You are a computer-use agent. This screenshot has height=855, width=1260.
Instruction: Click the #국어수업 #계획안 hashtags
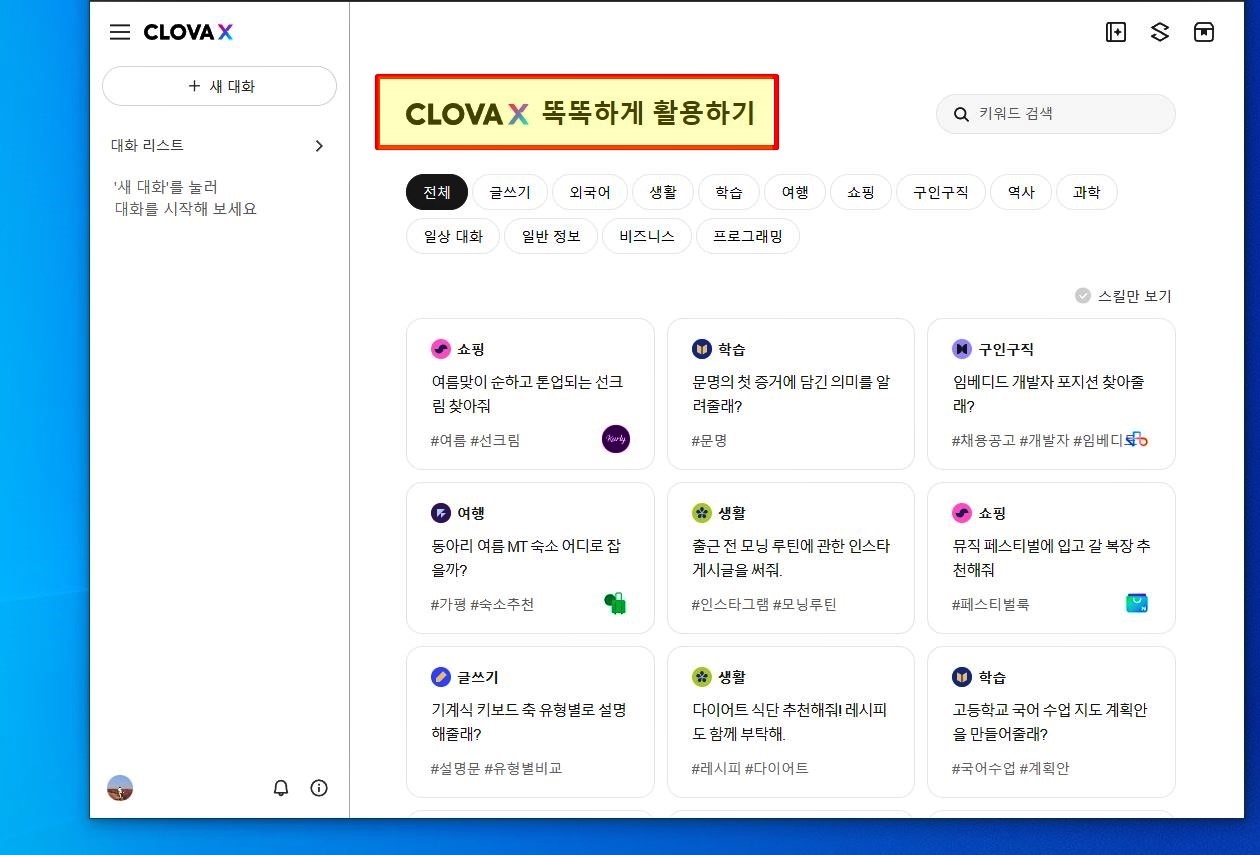pos(1011,768)
